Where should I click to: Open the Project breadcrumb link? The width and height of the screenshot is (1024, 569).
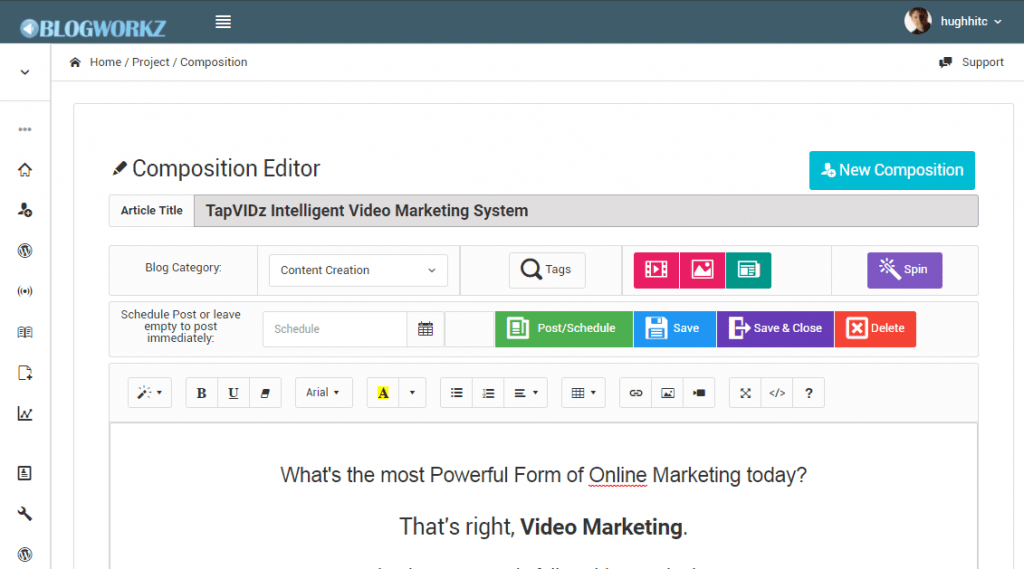click(x=150, y=62)
